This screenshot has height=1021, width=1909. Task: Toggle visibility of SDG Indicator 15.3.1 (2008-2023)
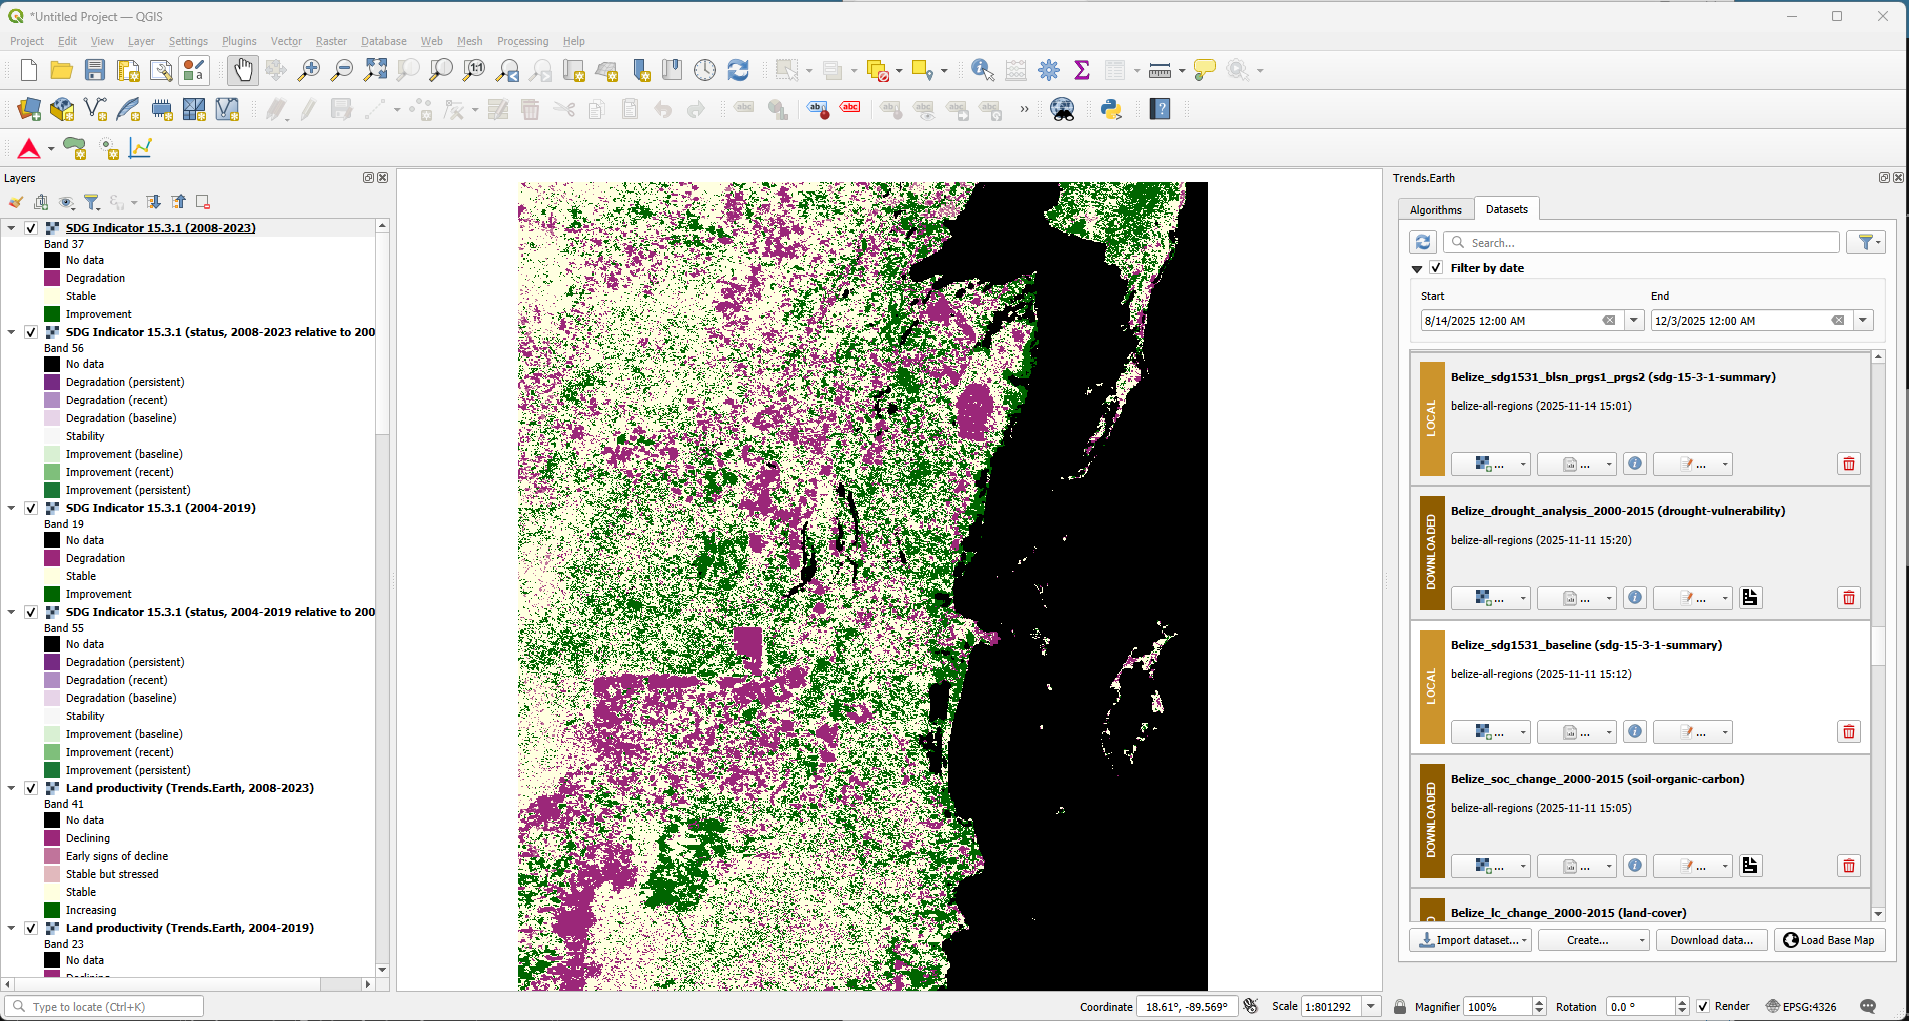[31, 228]
